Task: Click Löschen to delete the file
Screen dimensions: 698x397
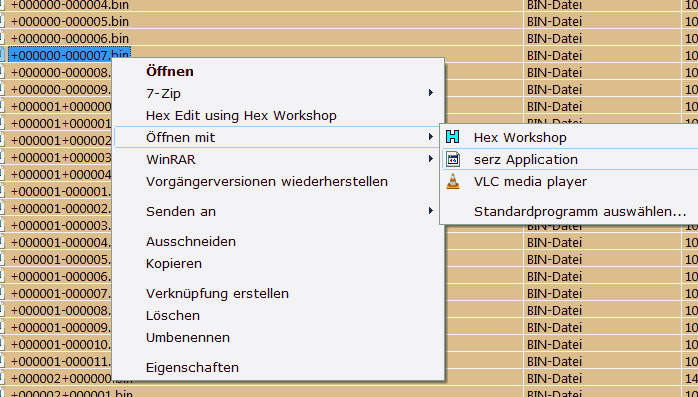Action: (x=173, y=316)
